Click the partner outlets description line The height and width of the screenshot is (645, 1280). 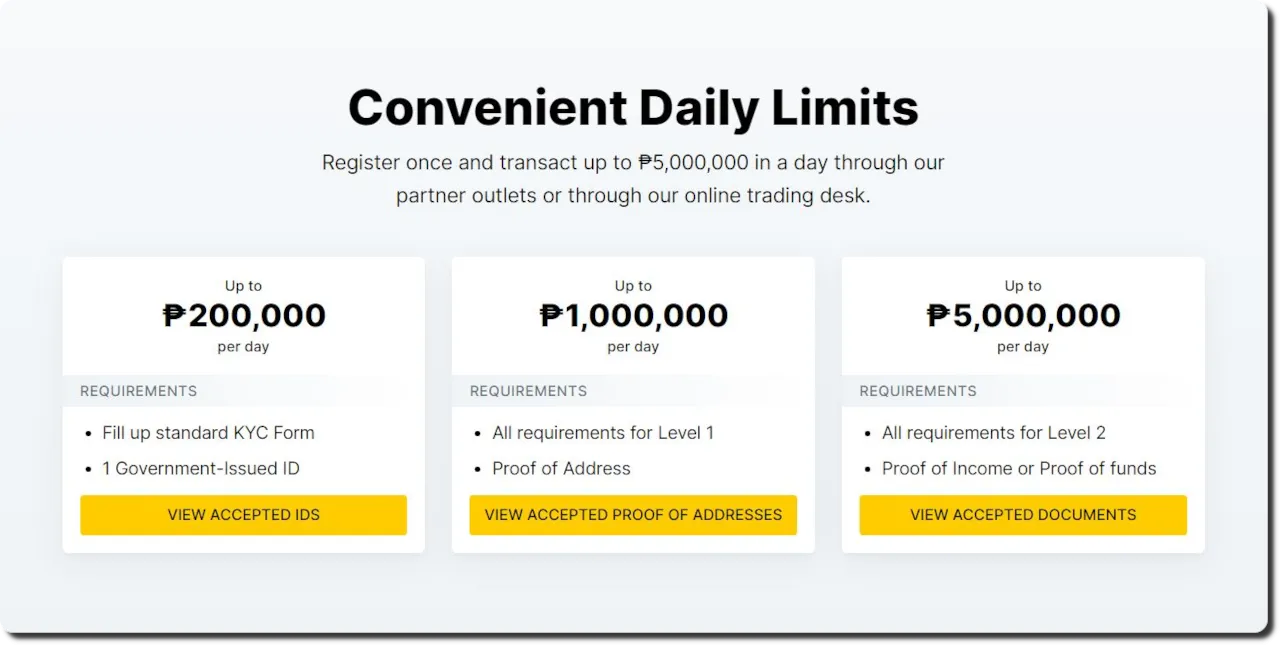pyautogui.click(x=633, y=196)
